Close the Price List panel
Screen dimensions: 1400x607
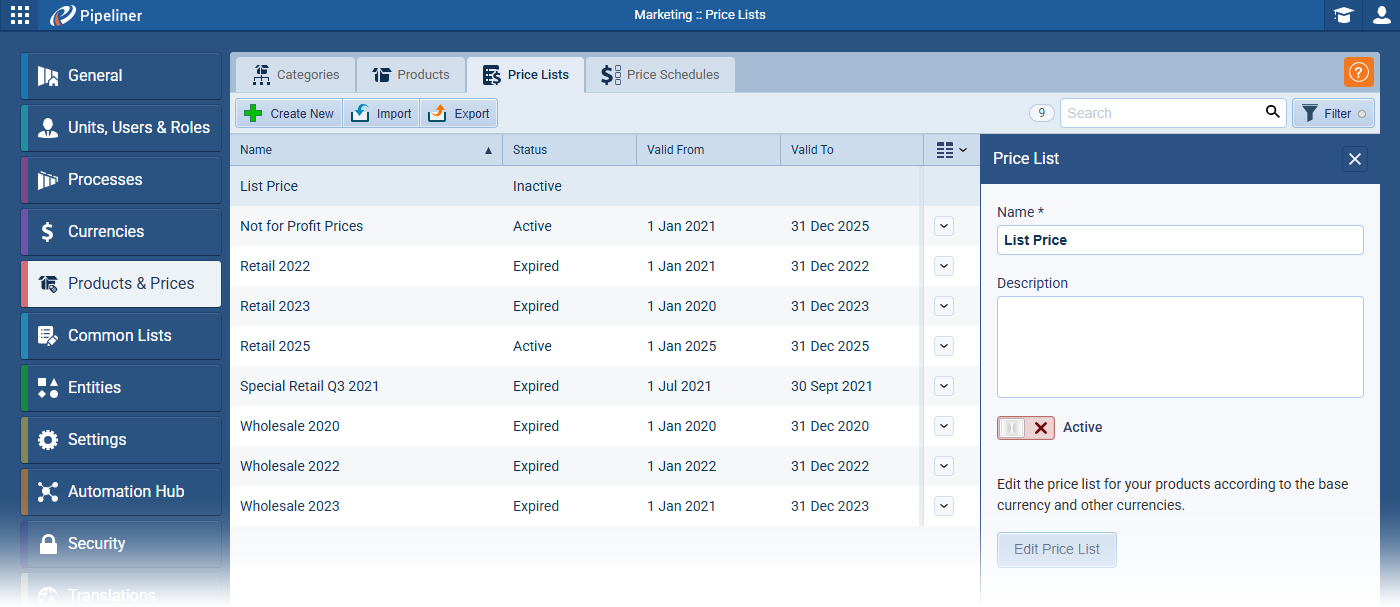pos(1354,159)
